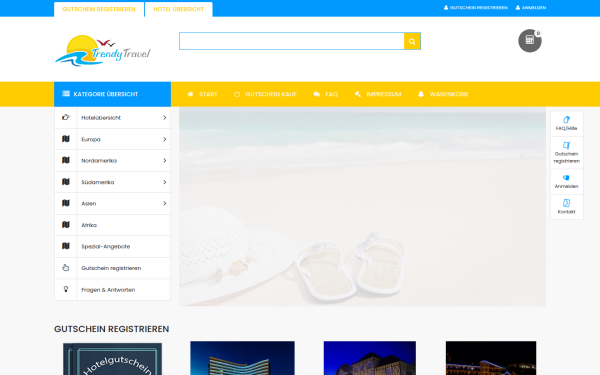Expand the Hotelübersicht category chevron

pos(165,117)
